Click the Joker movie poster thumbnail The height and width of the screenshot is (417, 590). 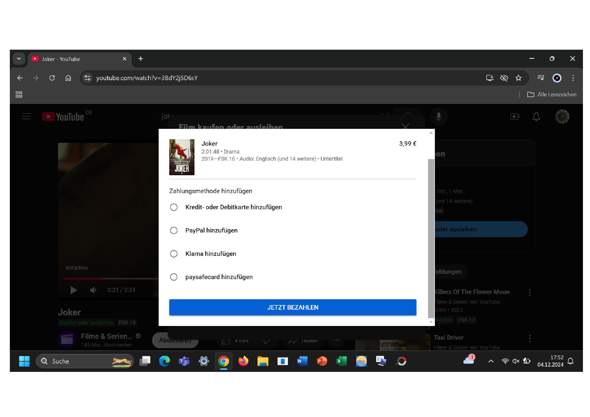click(x=182, y=157)
